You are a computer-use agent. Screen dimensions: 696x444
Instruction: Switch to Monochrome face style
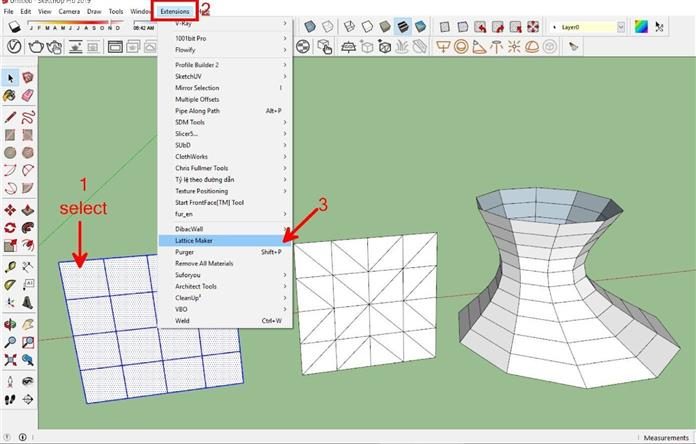[x=420, y=27]
